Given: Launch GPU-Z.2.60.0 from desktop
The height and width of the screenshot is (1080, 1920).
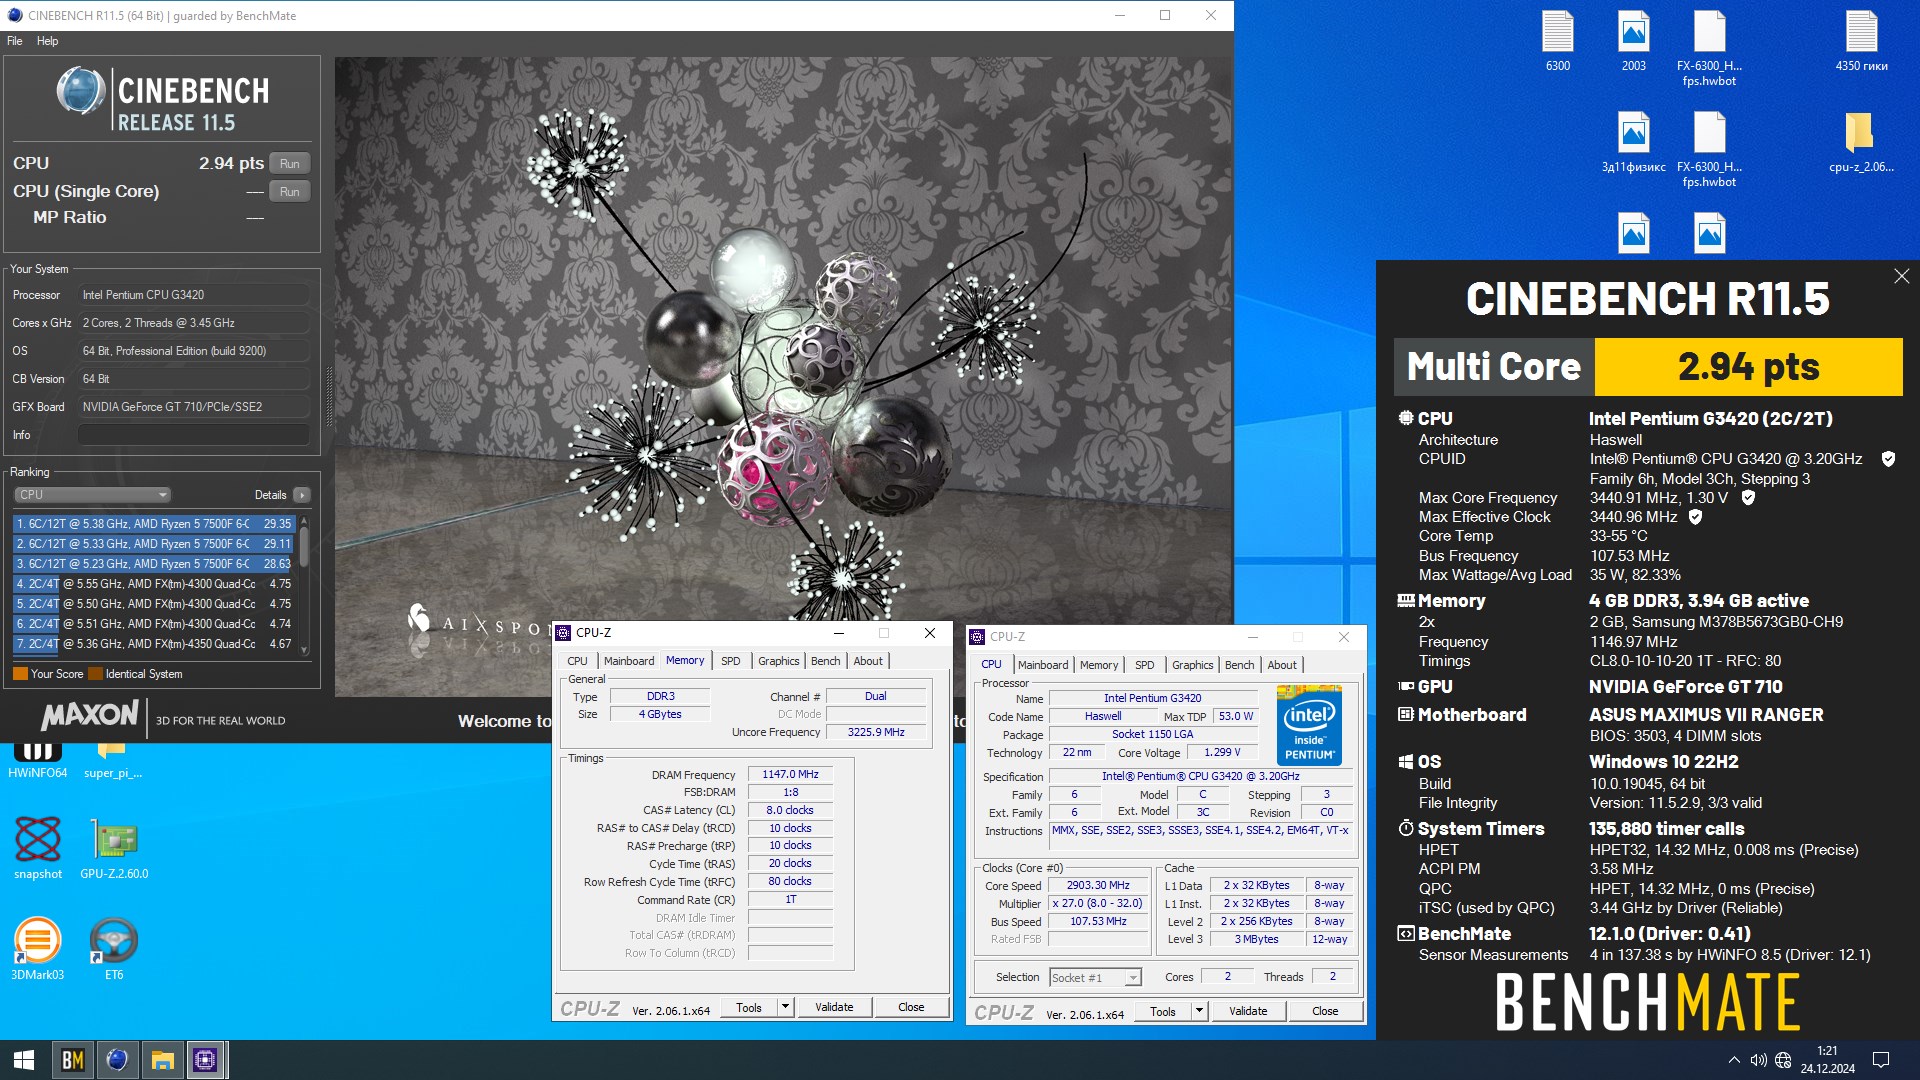Looking at the screenshot, I should 114,848.
